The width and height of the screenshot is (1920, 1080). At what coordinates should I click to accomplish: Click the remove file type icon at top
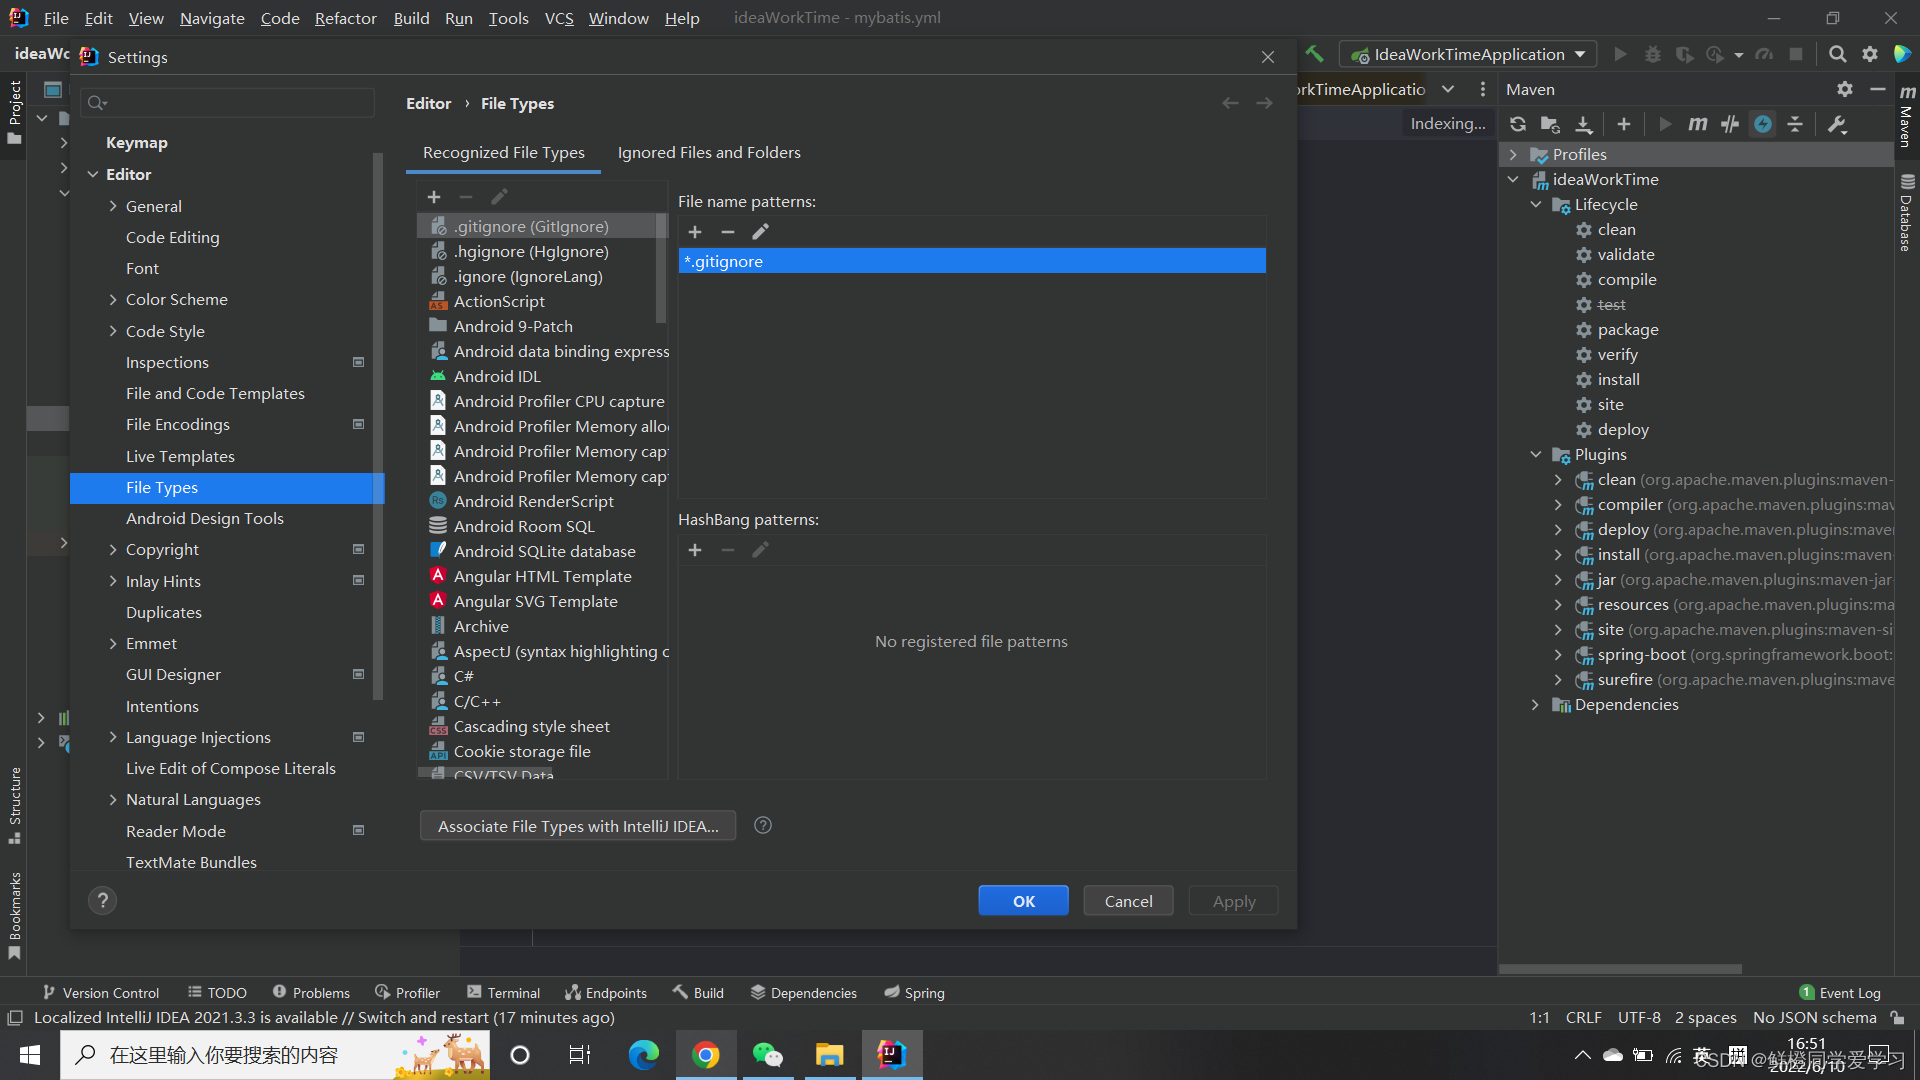click(465, 196)
